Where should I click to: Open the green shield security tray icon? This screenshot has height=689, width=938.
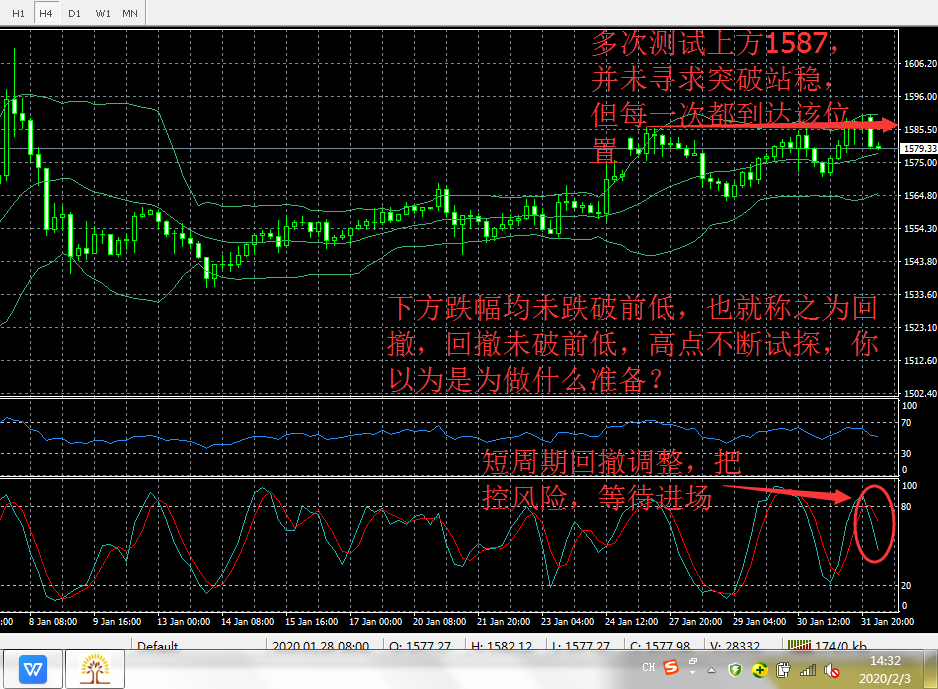tap(735, 670)
